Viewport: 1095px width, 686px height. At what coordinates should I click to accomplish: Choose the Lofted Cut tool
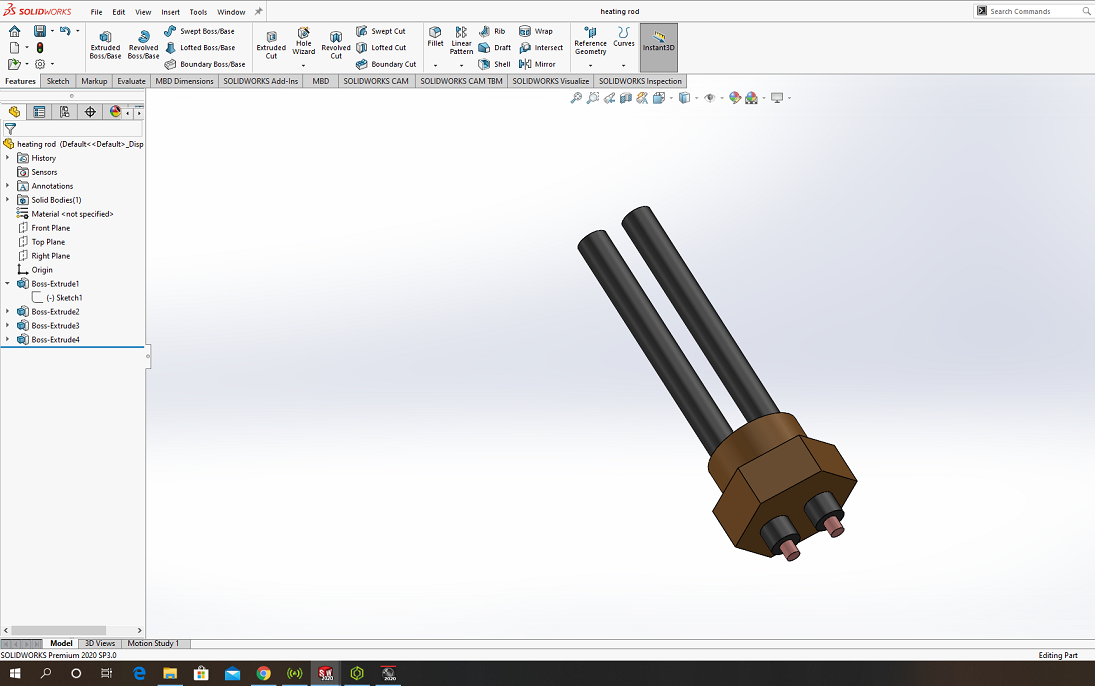click(381, 48)
